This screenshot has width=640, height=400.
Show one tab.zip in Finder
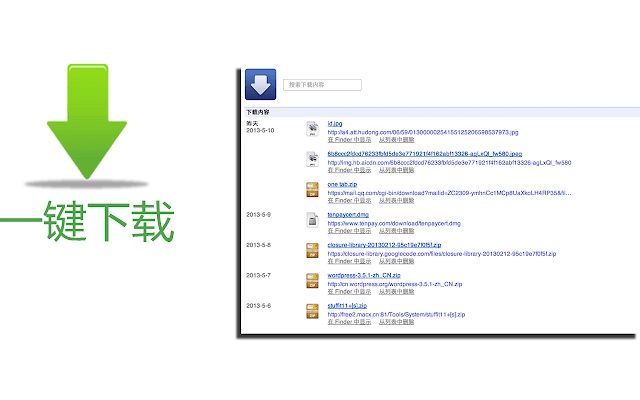[x=349, y=200]
